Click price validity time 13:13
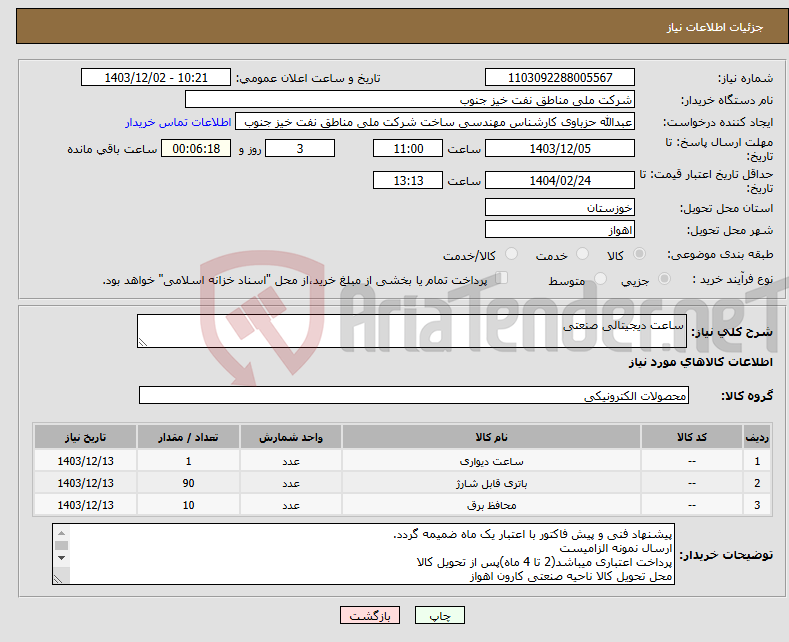Screen dimensions: 789x642 point(408,180)
